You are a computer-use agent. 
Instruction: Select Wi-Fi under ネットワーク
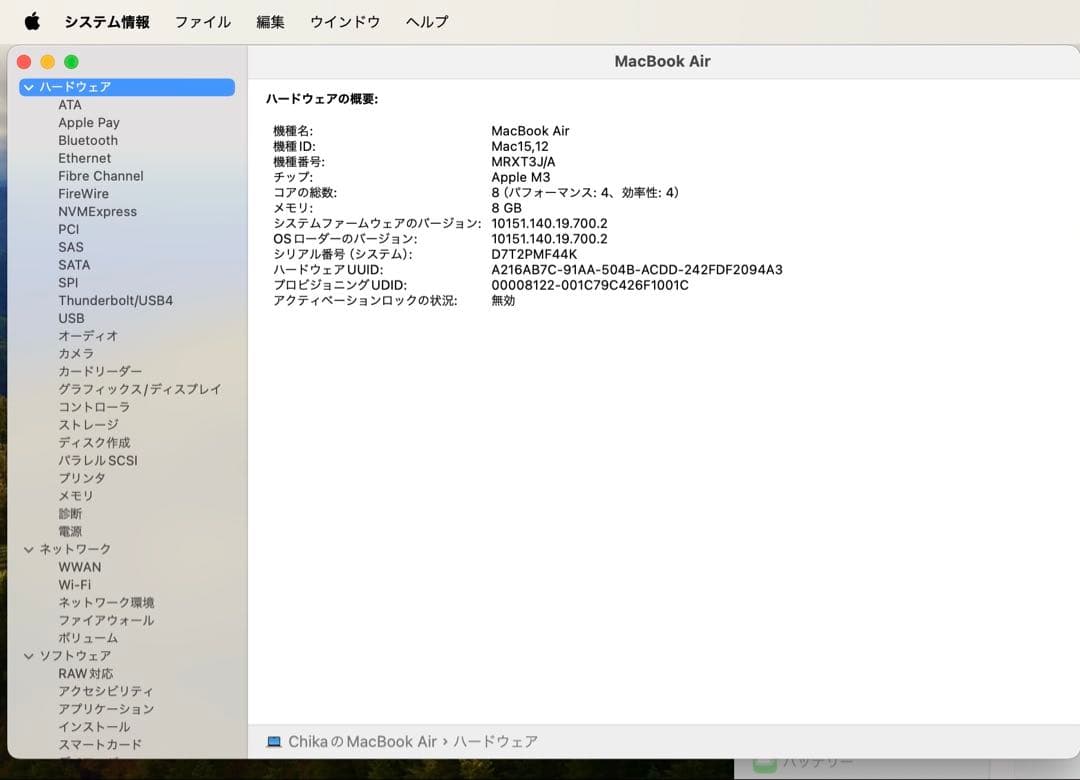76,584
